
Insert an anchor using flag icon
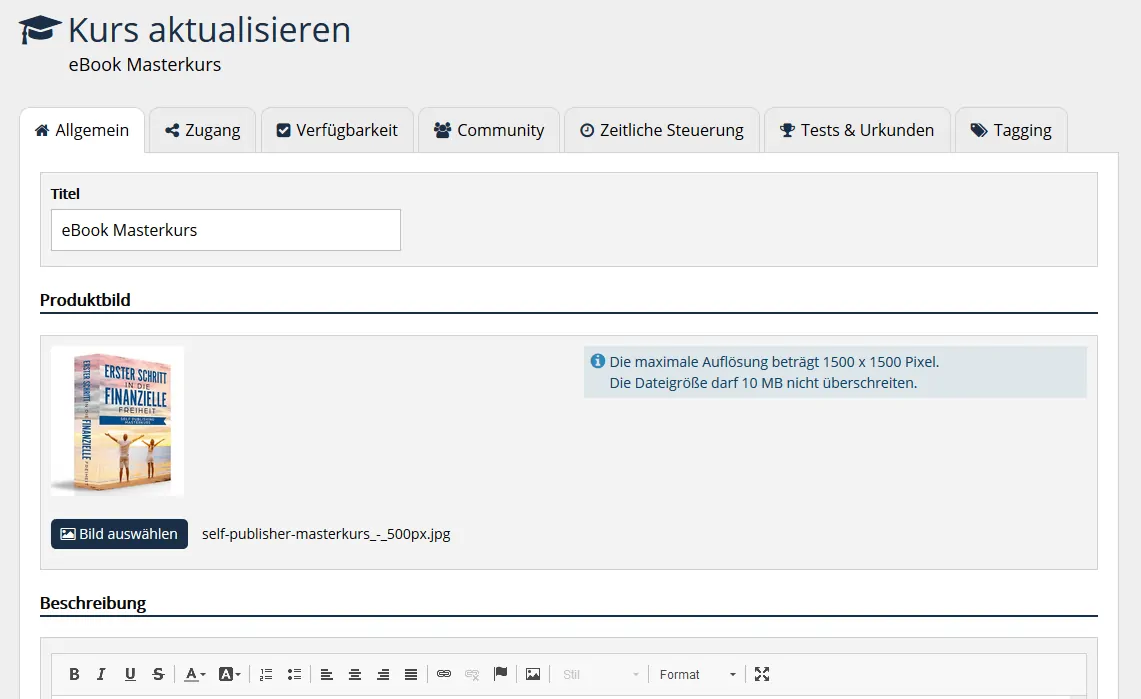500,674
